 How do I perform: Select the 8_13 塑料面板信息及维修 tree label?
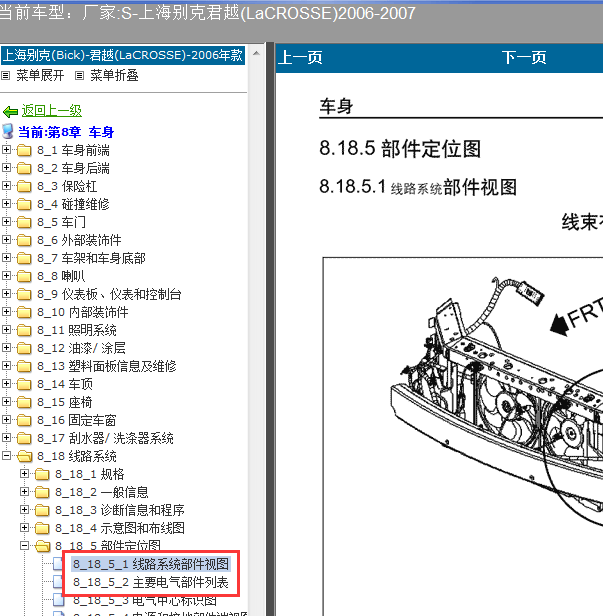107,367
